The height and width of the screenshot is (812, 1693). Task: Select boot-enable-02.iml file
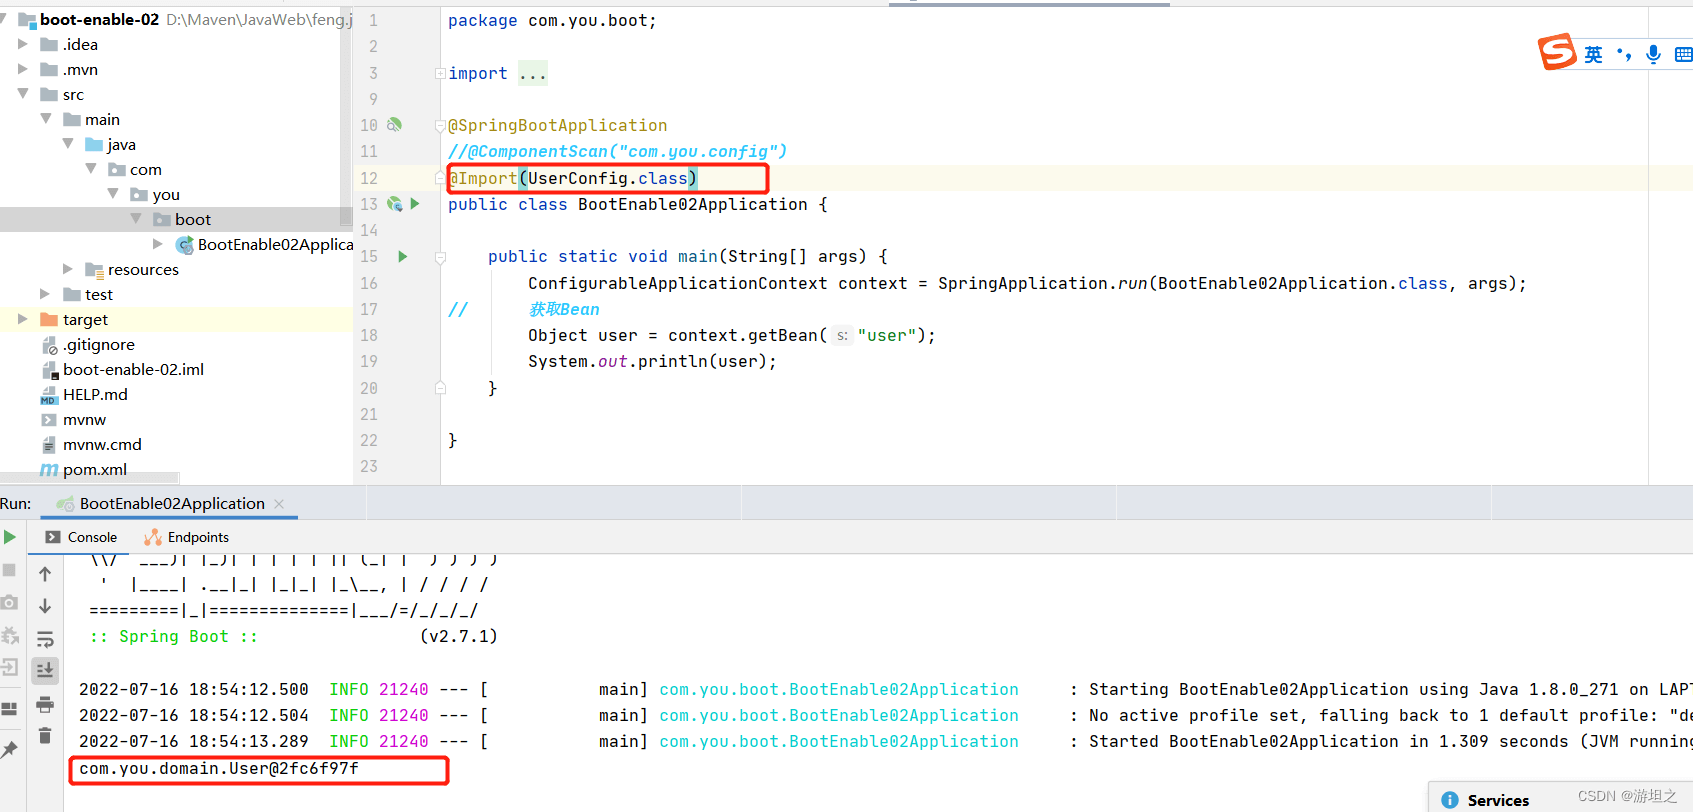click(x=133, y=369)
